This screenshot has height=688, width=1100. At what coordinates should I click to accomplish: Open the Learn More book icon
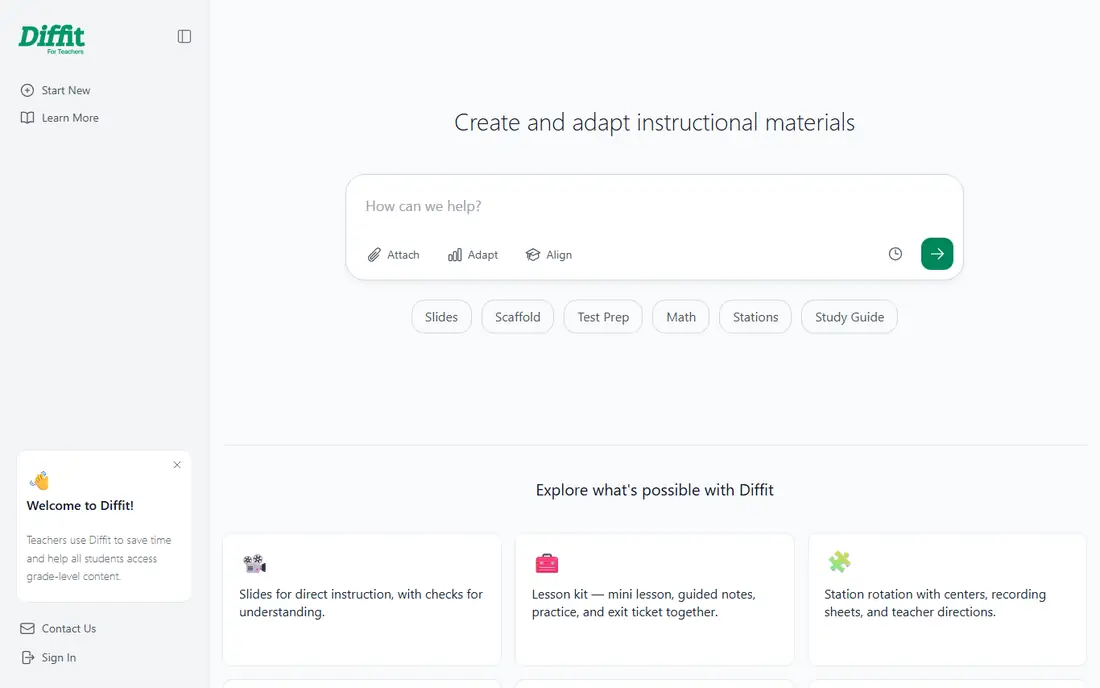(27, 118)
